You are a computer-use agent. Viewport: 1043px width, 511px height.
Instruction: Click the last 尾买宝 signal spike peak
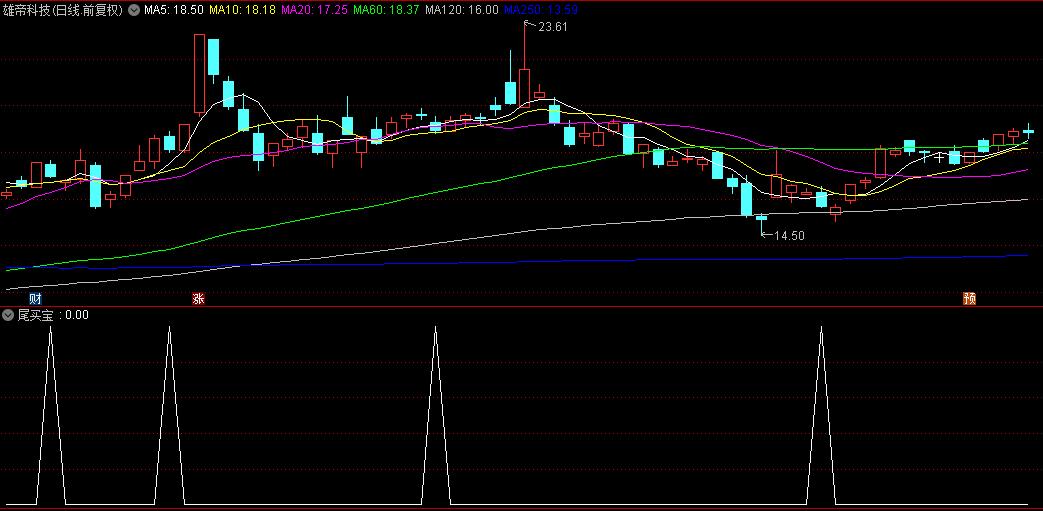click(821, 328)
